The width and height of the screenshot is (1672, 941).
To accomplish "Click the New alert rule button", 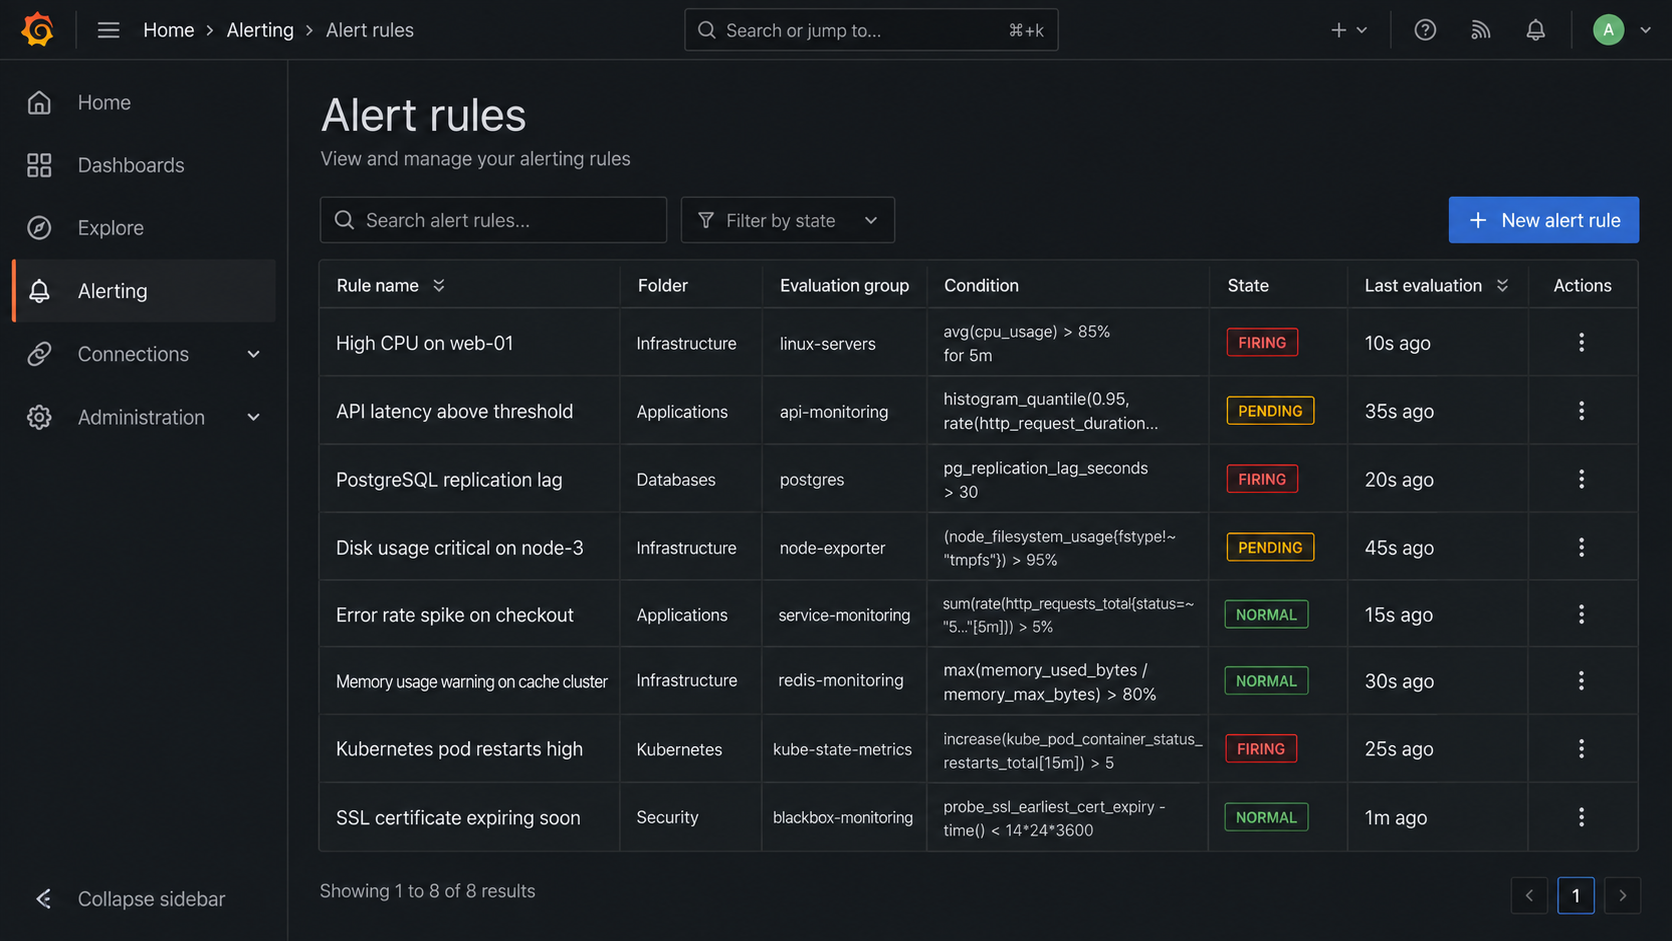I will [1543, 220].
